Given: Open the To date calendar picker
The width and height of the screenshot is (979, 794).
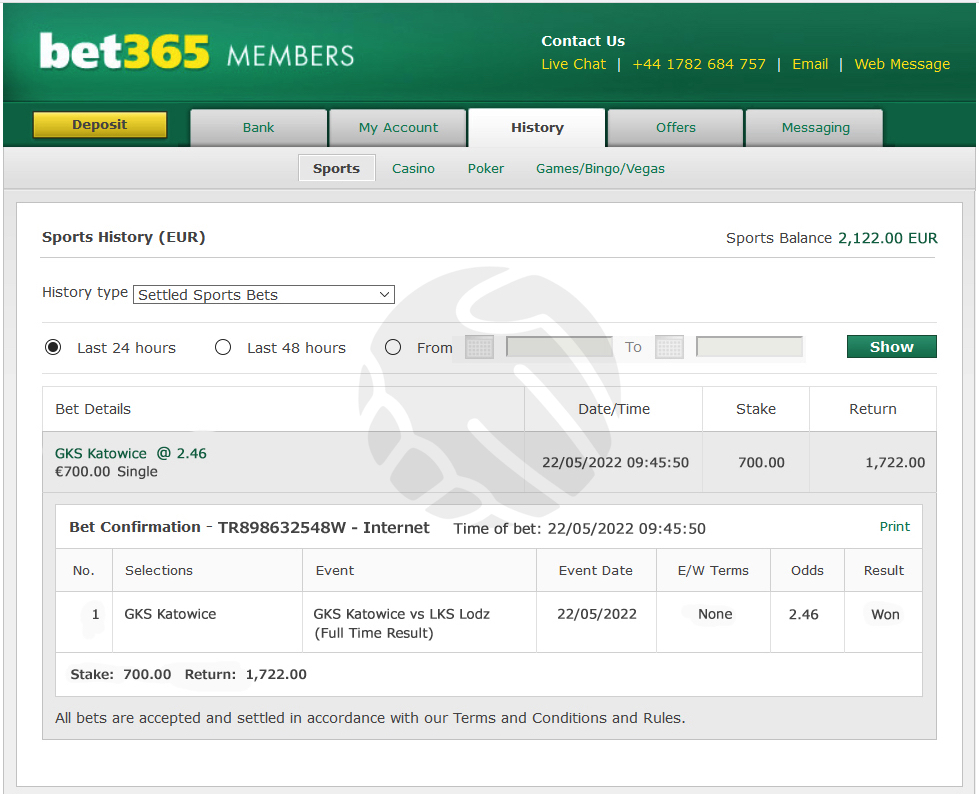Looking at the screenshot, I should (669, 347).
